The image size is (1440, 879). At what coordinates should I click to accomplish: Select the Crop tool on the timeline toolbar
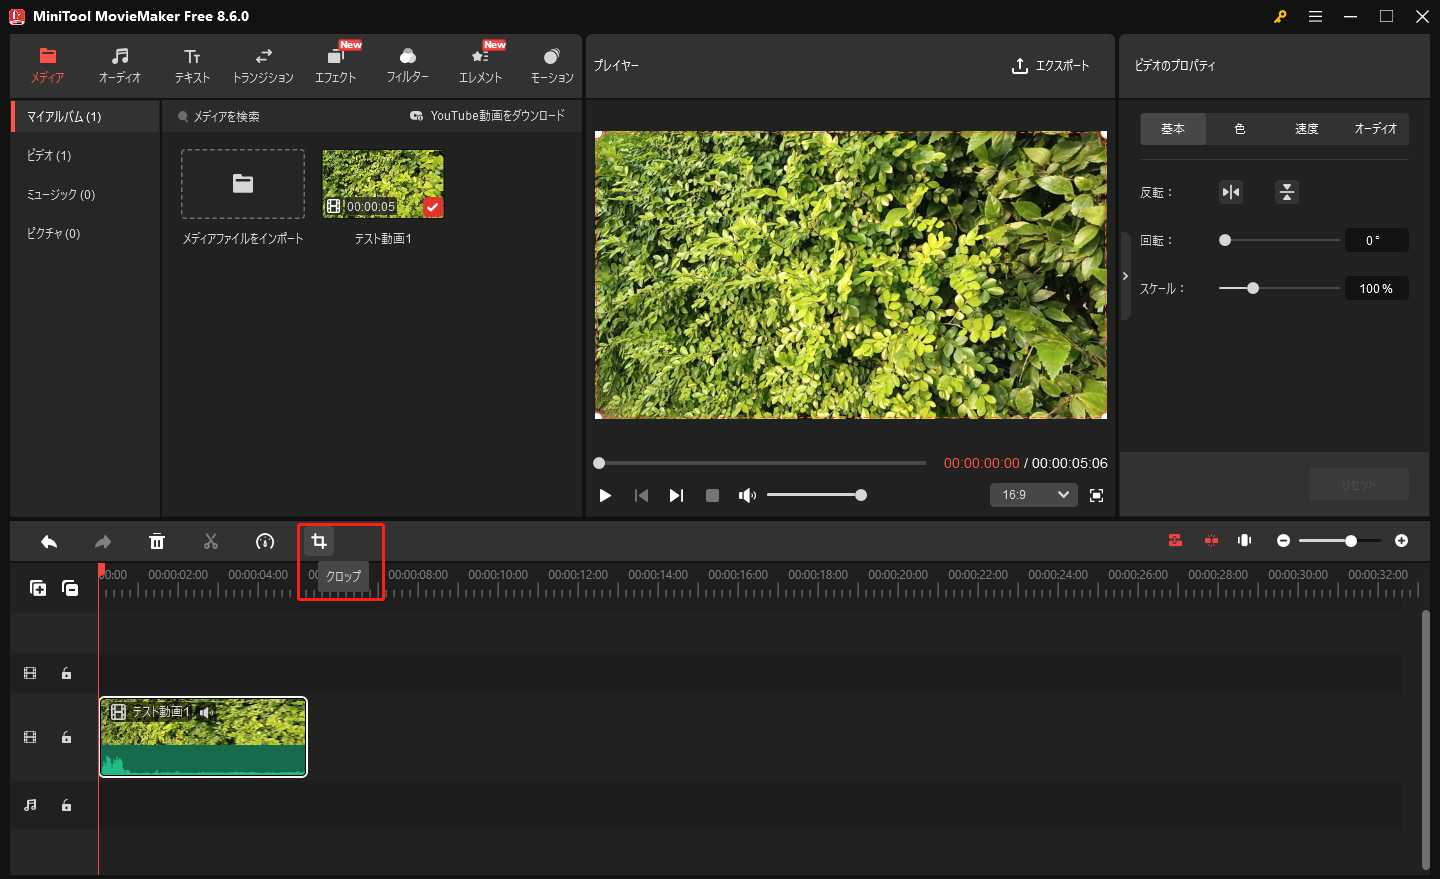click(x=318, y=540)
